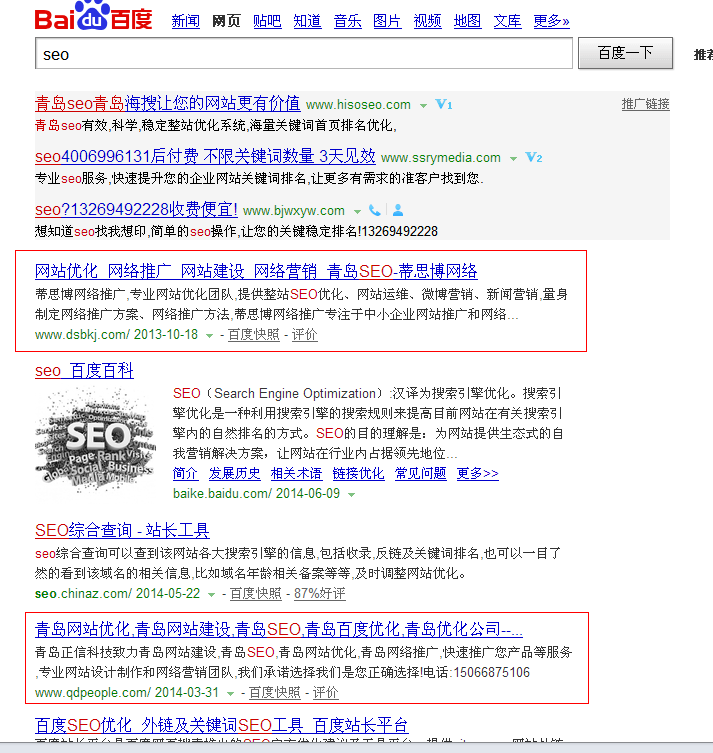Click 评价 for the www.qdpeople.com result
The image size is (713, 753).
click(x=326, y=692)
